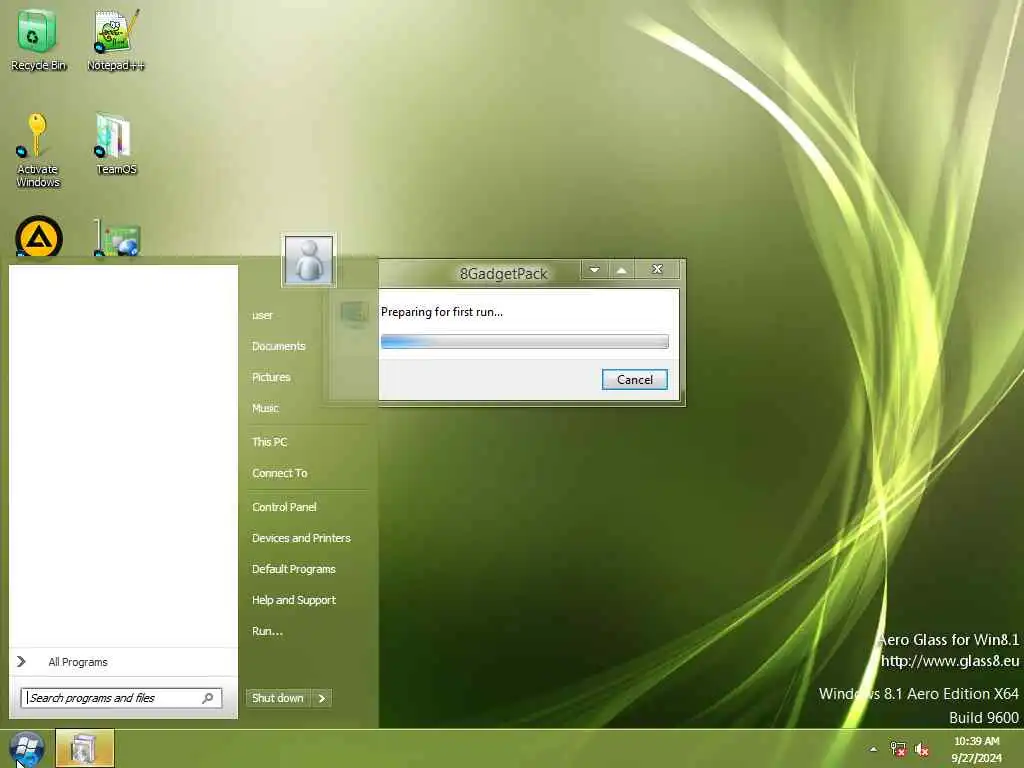Launch the Notepad++ desktop shortcut
Viewport: 1024px width, 768px height.
[x=116, y=39]
